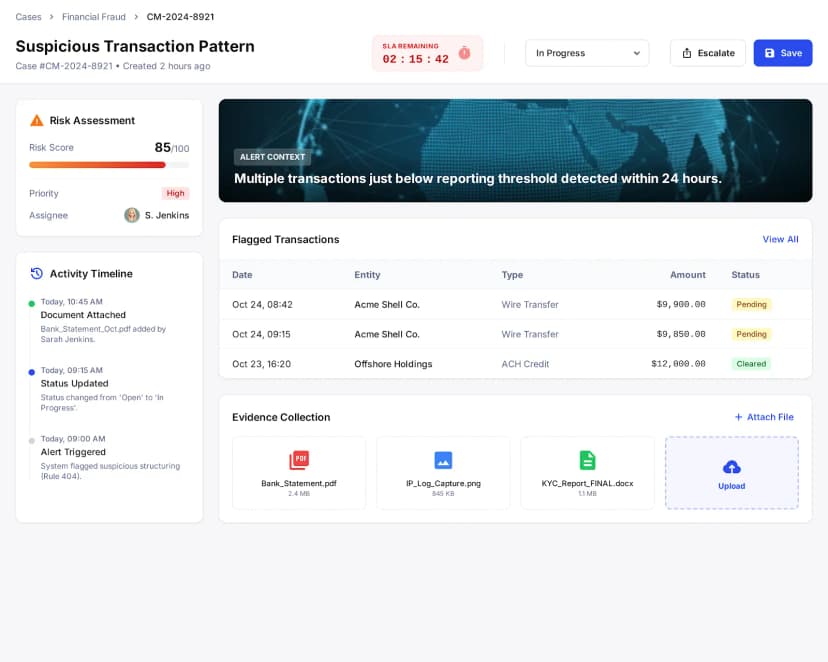The height and width of the screenshot is (662, 828).
Task: Open the IP_Log_Capture.png image icon
Action: click(x=443, y=460)
